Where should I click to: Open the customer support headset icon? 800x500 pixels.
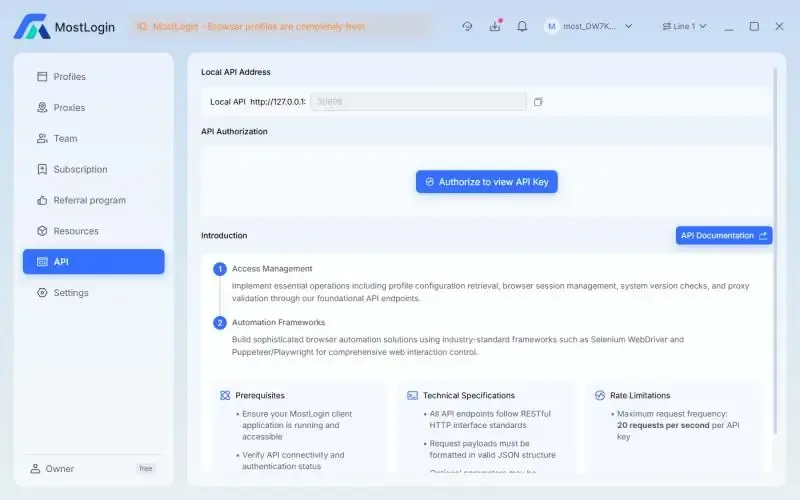[467, 26]
